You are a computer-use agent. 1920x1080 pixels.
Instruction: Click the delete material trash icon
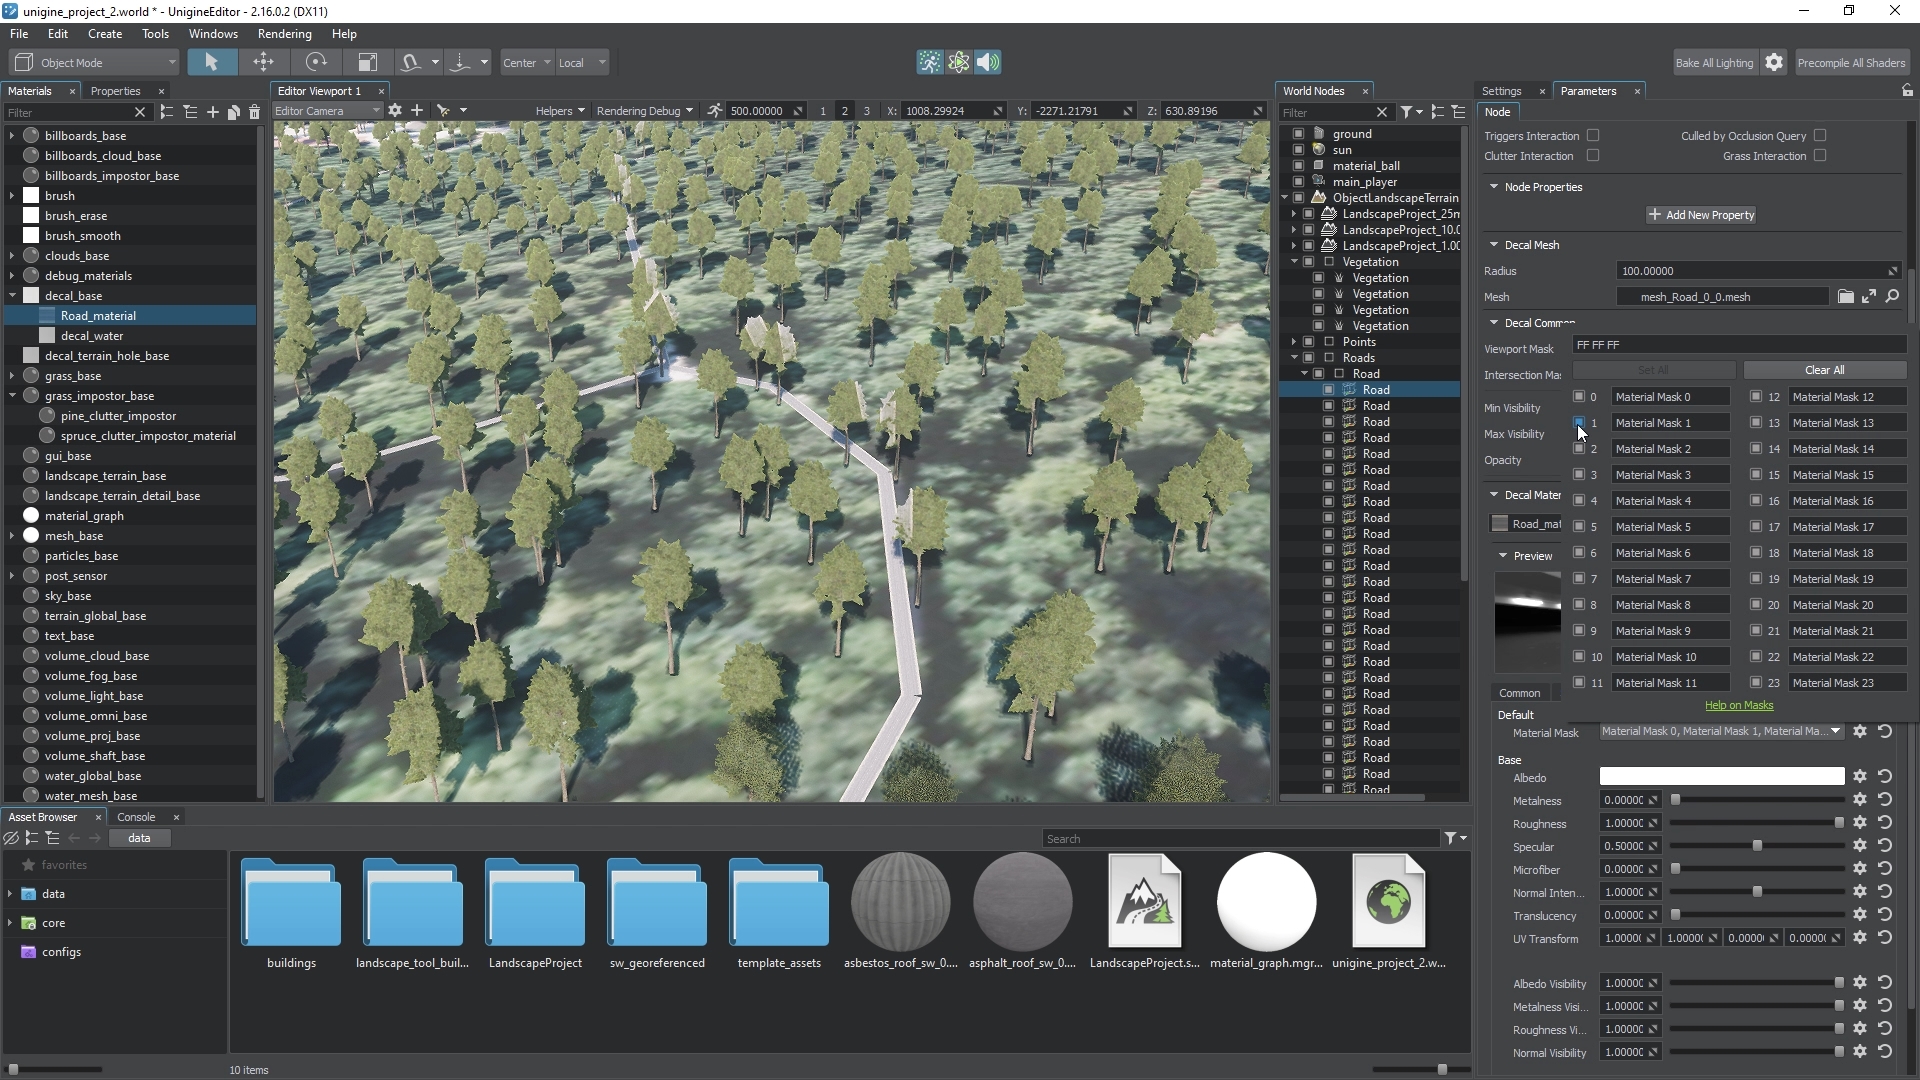[x=254, y=112]
